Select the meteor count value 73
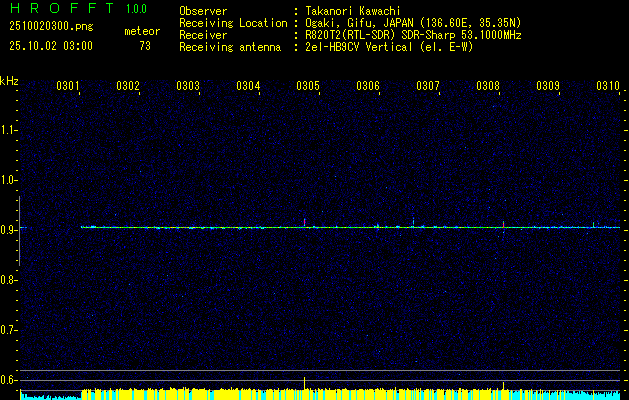 tap(145, 46)
